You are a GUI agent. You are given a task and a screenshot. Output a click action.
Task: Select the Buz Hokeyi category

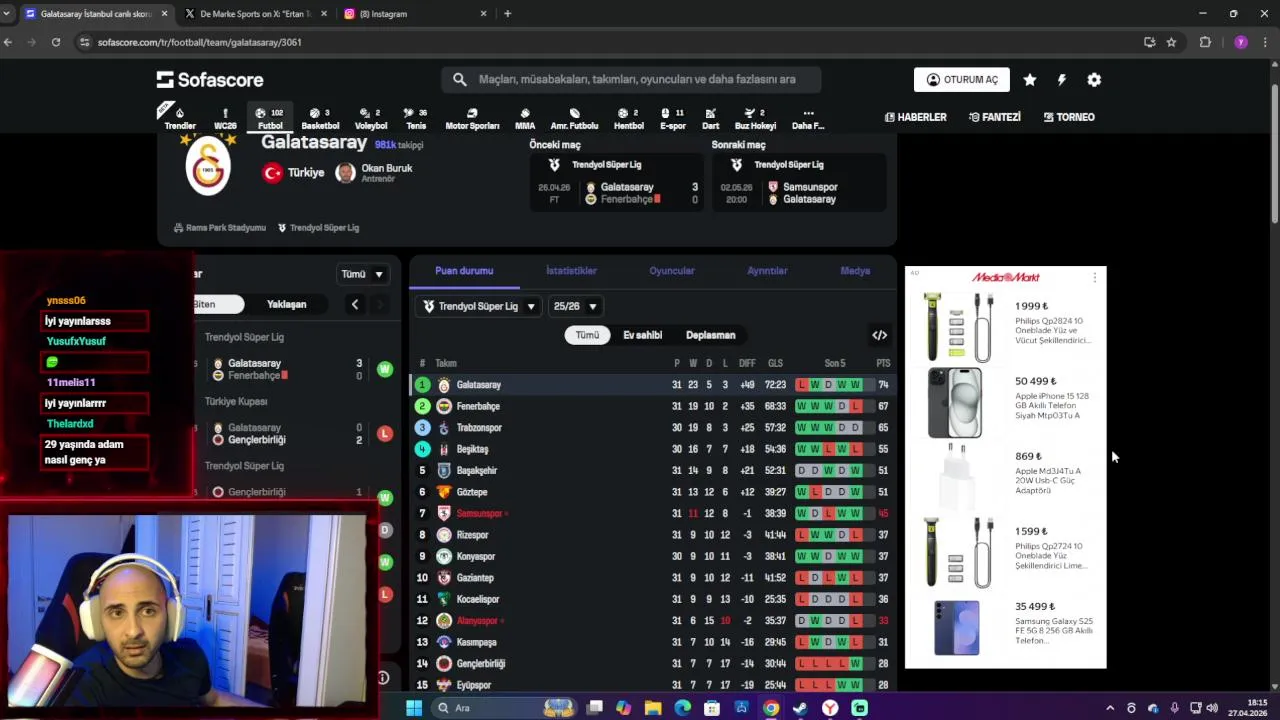pos(755,118)
